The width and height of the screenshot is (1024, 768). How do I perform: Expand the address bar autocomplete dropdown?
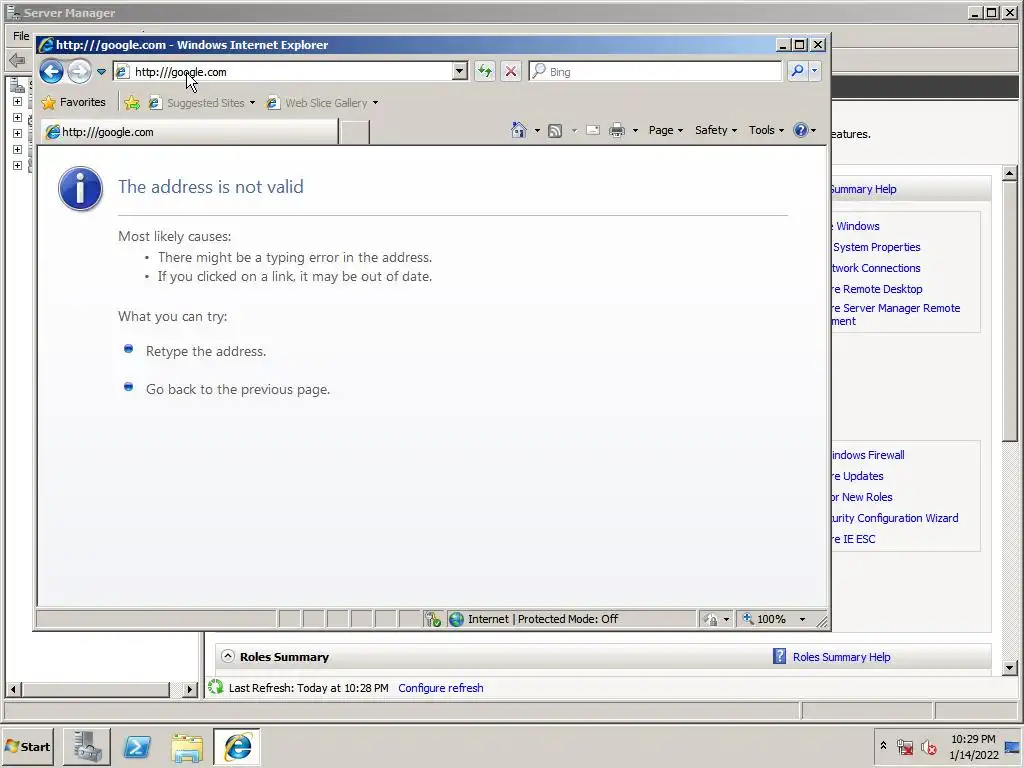coord(460,71)
